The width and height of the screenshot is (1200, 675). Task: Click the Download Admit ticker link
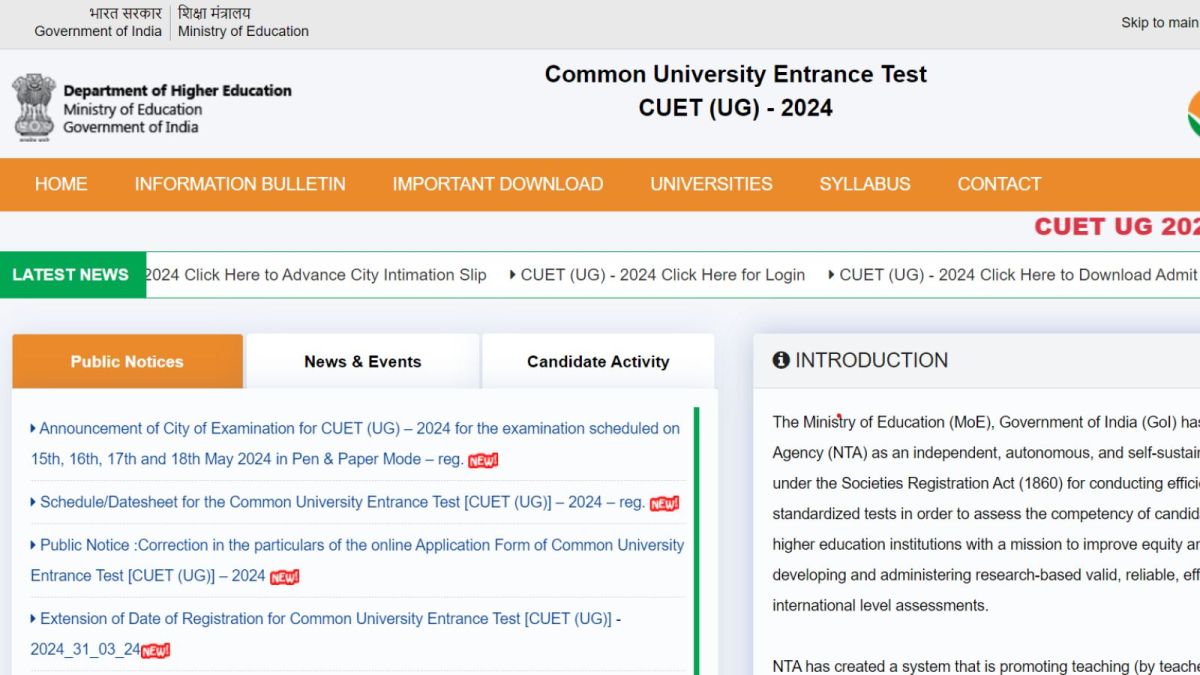[1017, 275]
